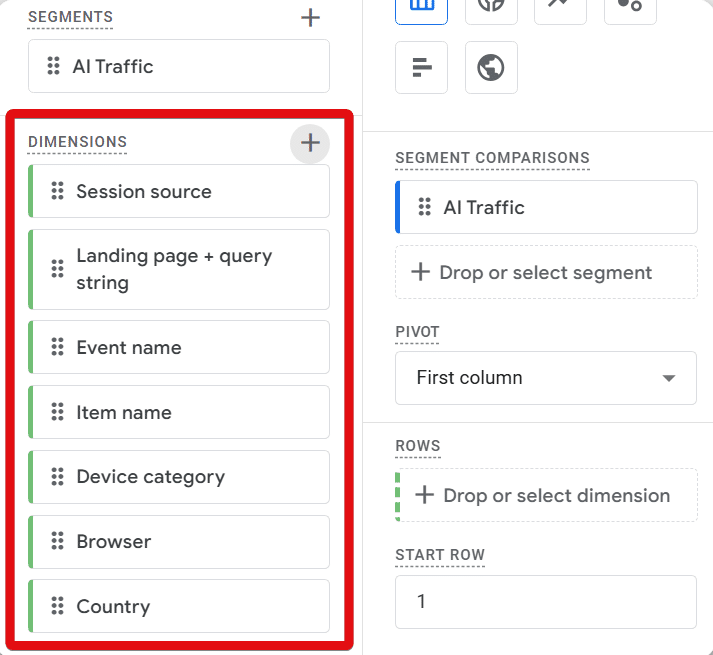Viewport: 713px width, 655px height.
Task: Grab the drag handle of Browser
Action: [57, 541]
